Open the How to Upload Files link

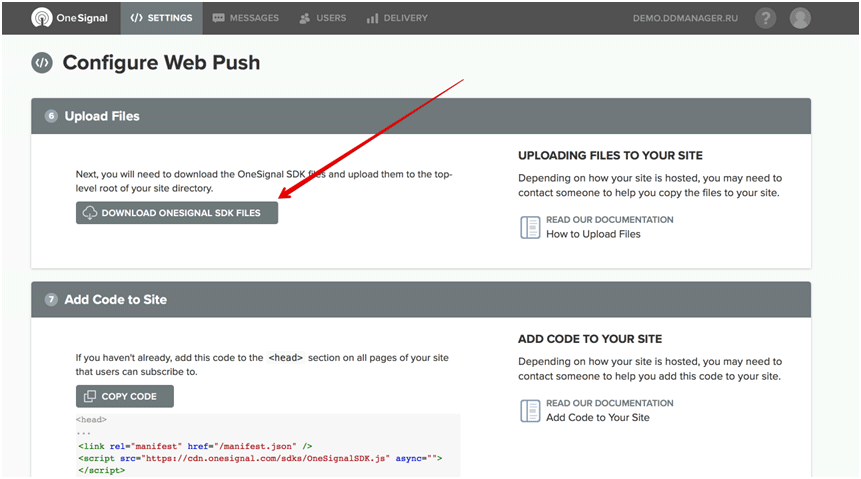pos(593,234)
